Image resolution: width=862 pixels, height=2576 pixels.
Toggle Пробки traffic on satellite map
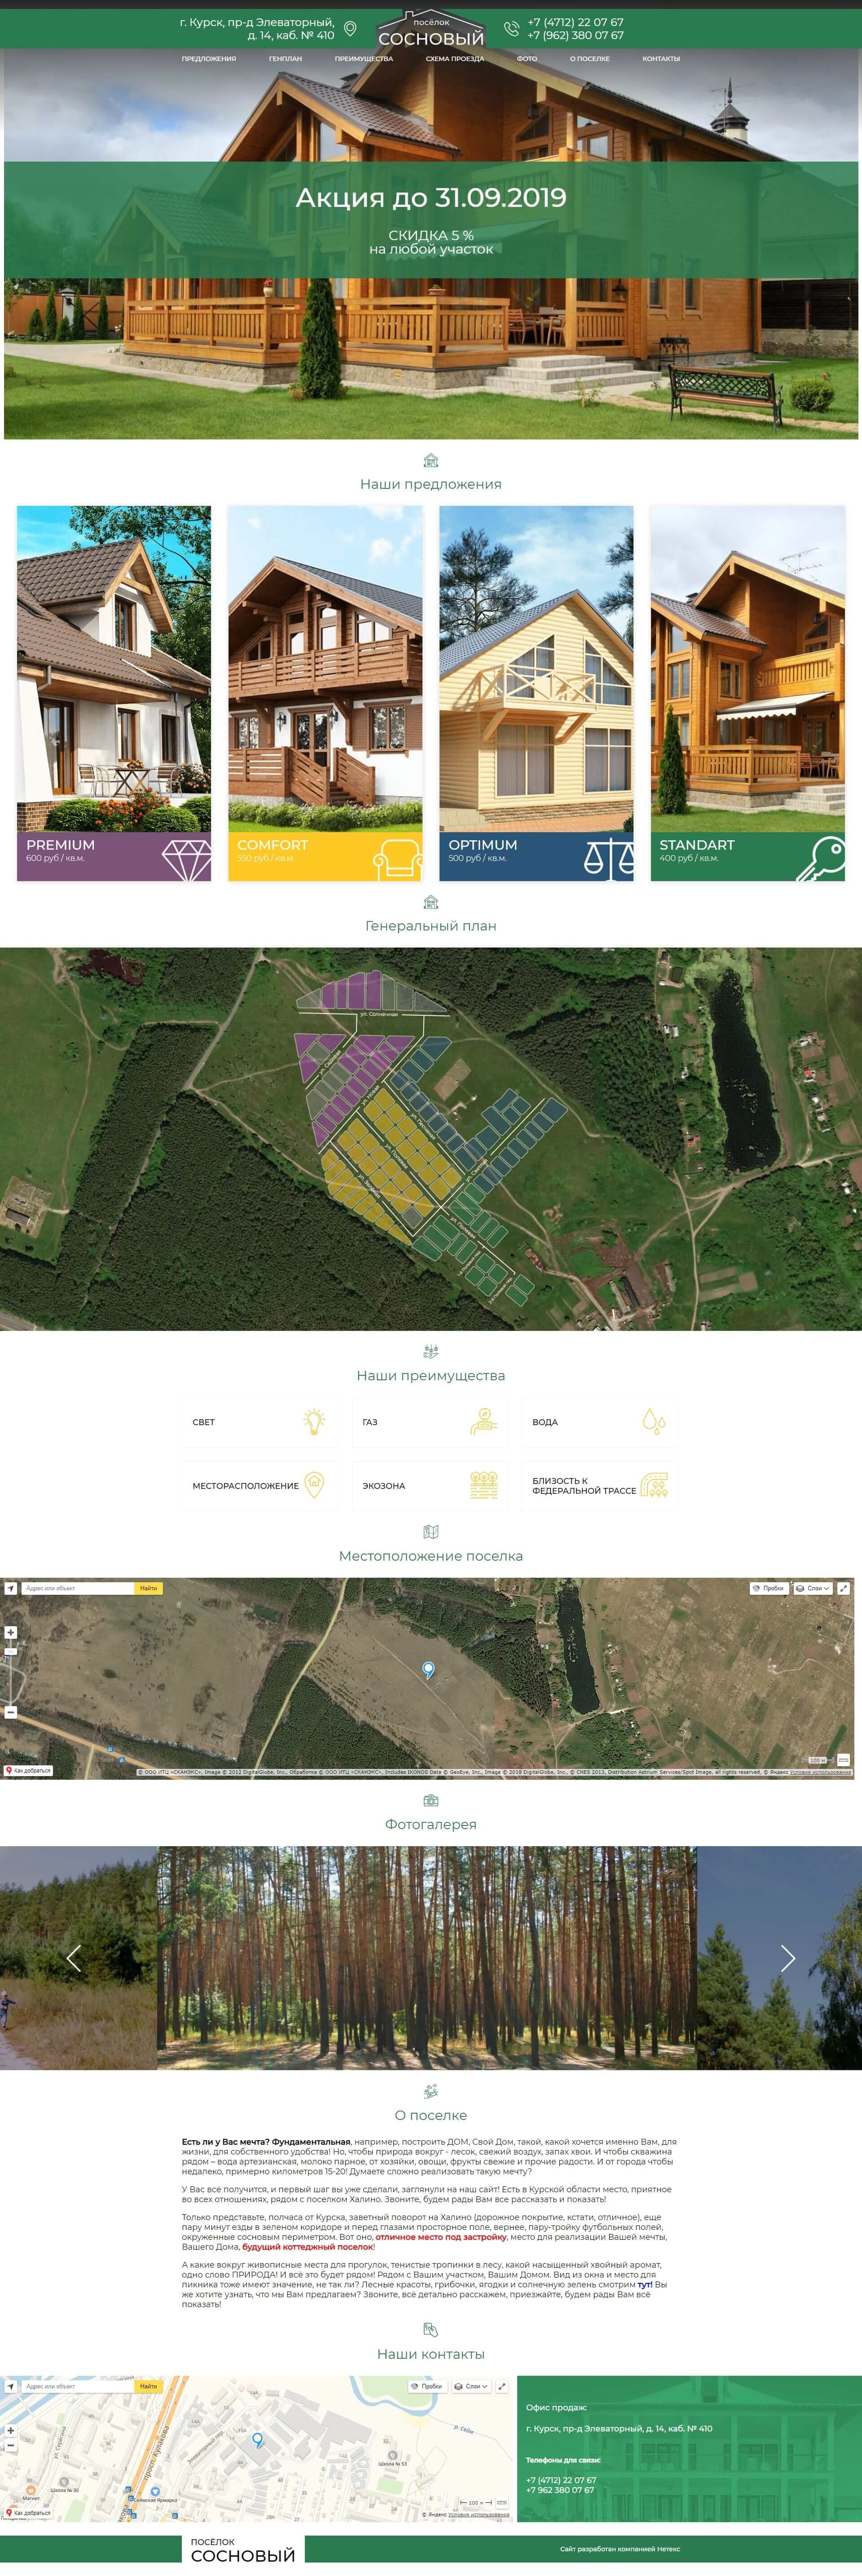click(x=769, y=1588)
